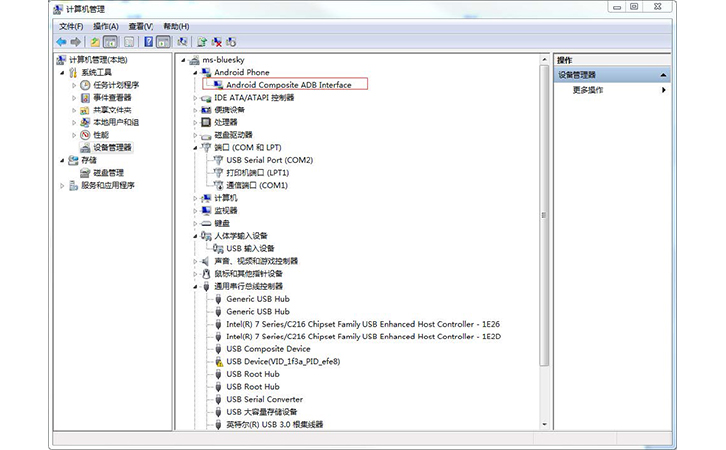Toggle the show/hide action pane icon
Screen dimensions: 726x450
pyautogui.click(x=163, y=42)
